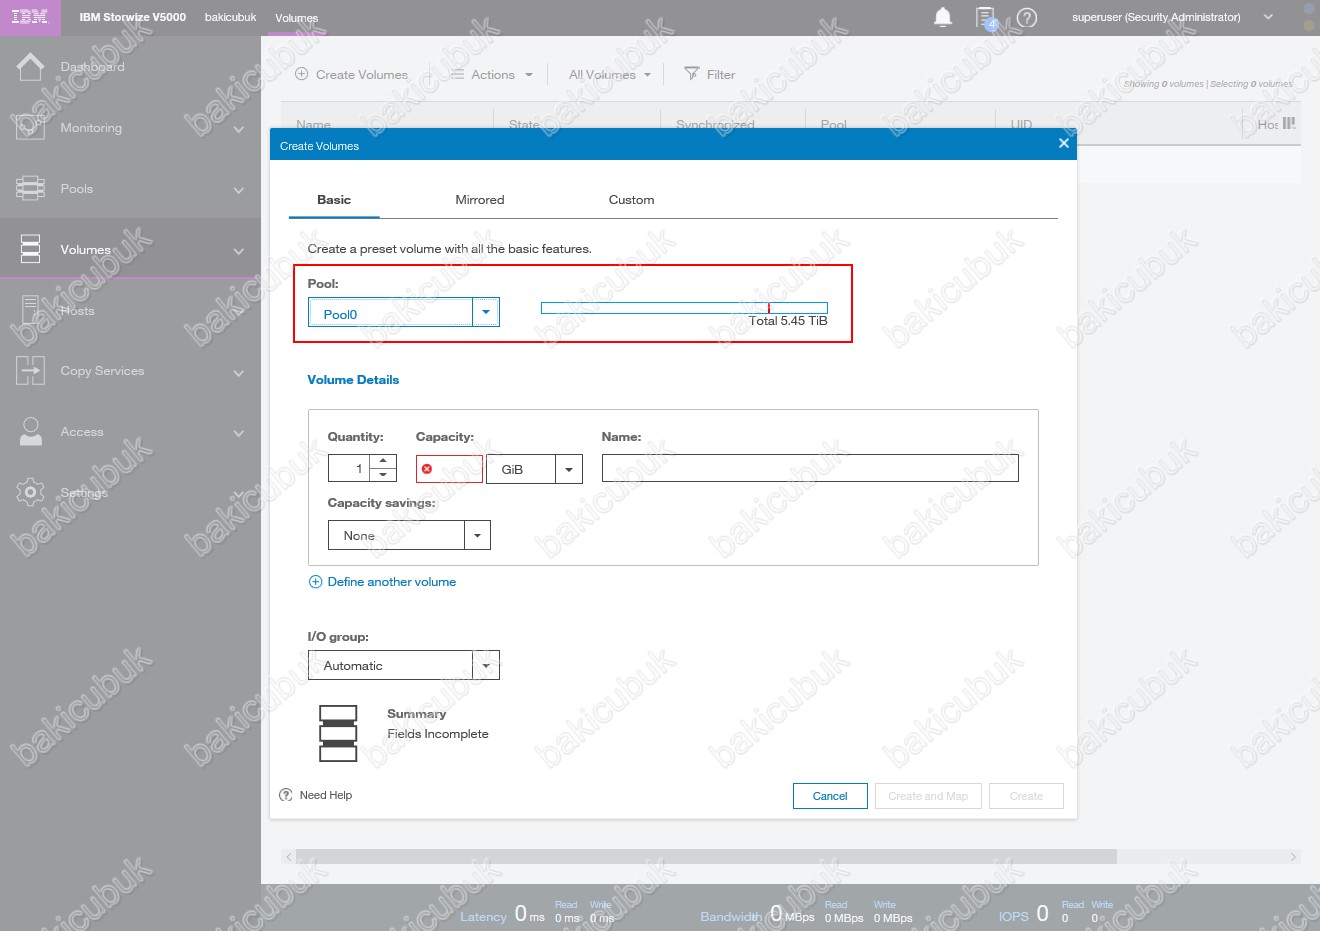
Task: Click the Hosts sidebar icon
Action: point(30,310)
